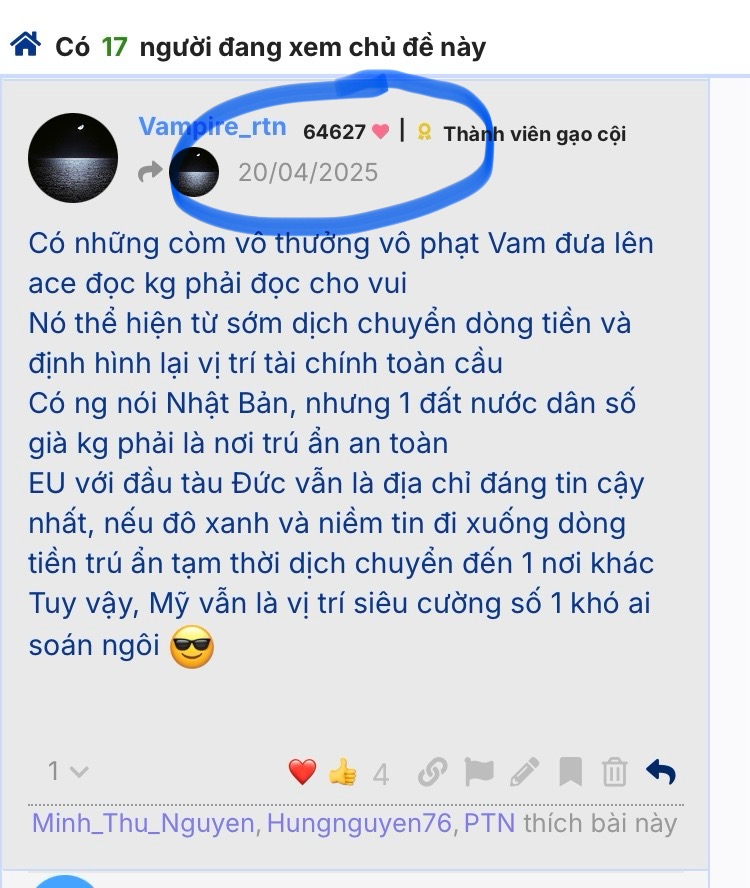Screen dimensions: 750x888
Task: Copy post link with chain icon
Action: (432, 772)
